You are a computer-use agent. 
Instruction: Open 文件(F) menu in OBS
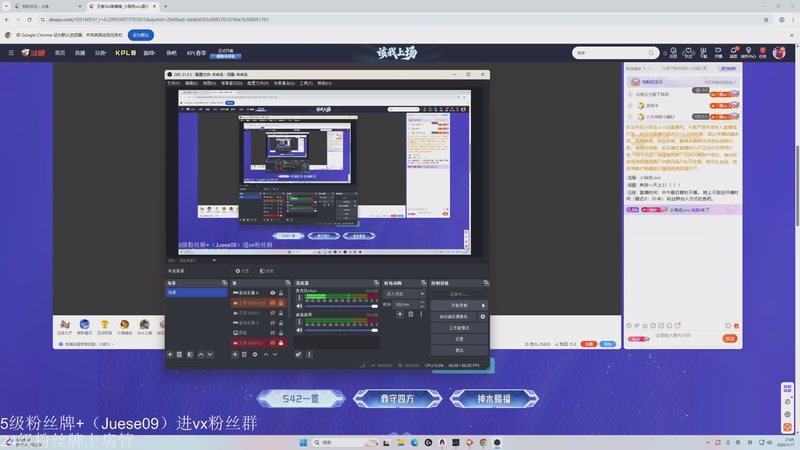point(173,83)
